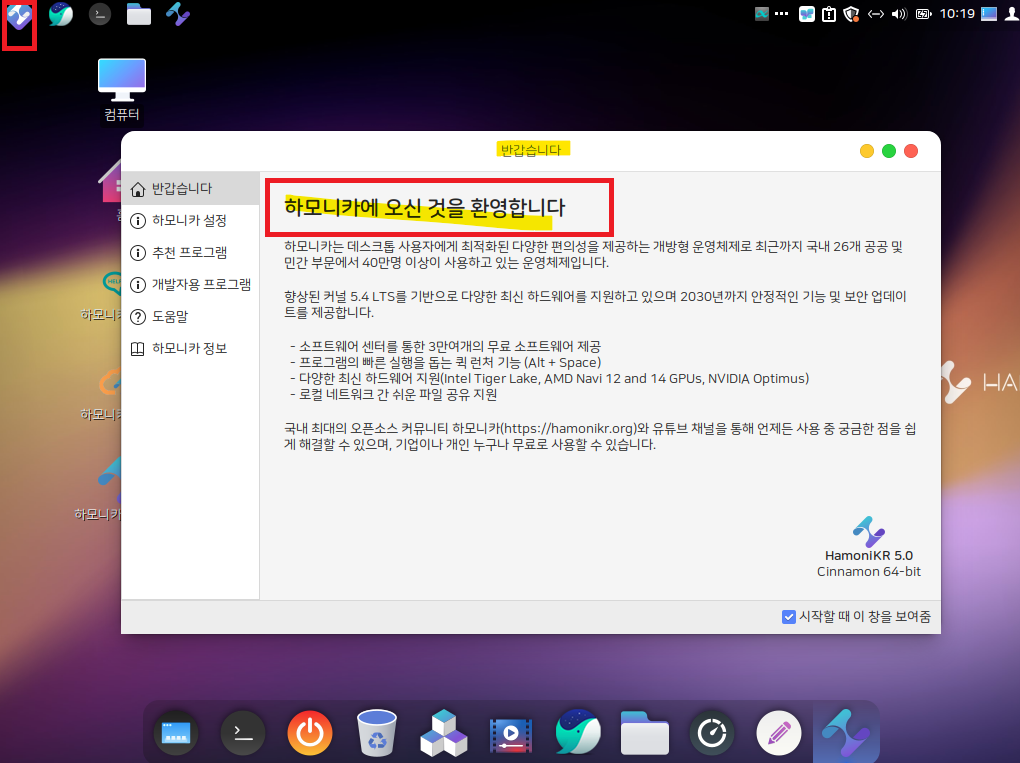Open the system monitor gauge icon
This screenshot has width=1020, height=763.
point(712,733)
